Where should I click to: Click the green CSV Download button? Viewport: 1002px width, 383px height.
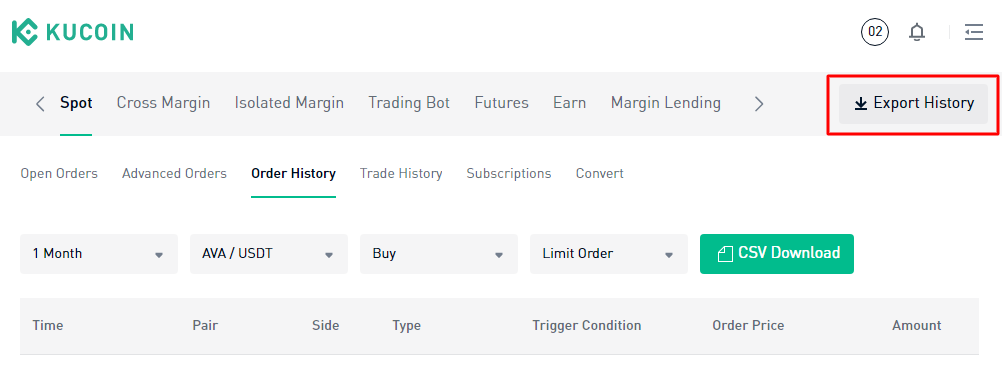(776, 254)
